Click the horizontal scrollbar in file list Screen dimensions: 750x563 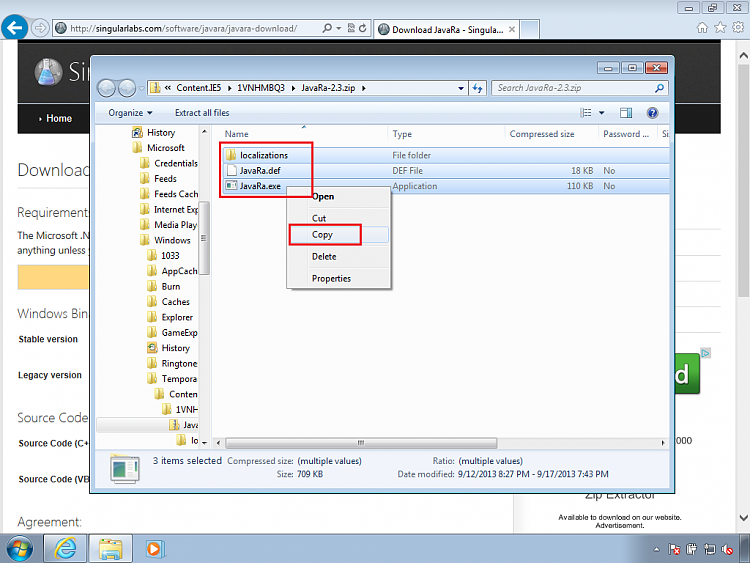coord(361,443)
